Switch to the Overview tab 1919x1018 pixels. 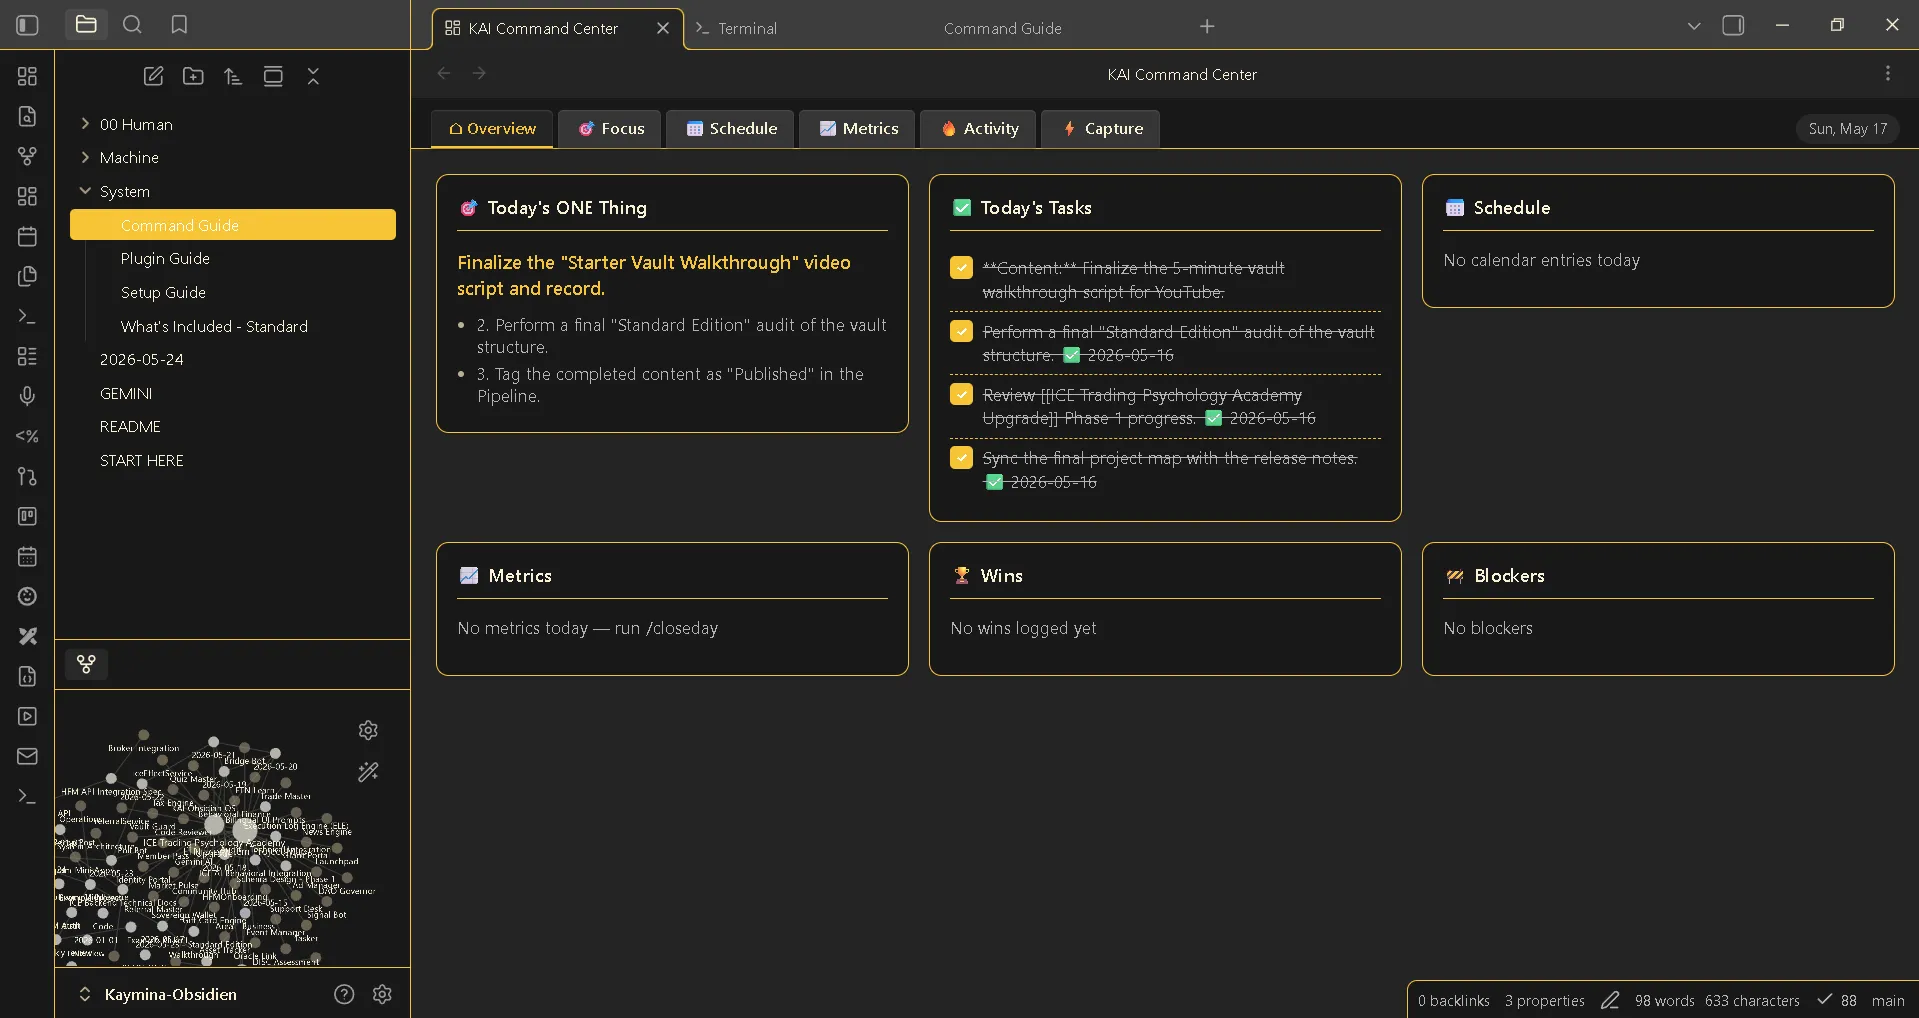(492, 129)
